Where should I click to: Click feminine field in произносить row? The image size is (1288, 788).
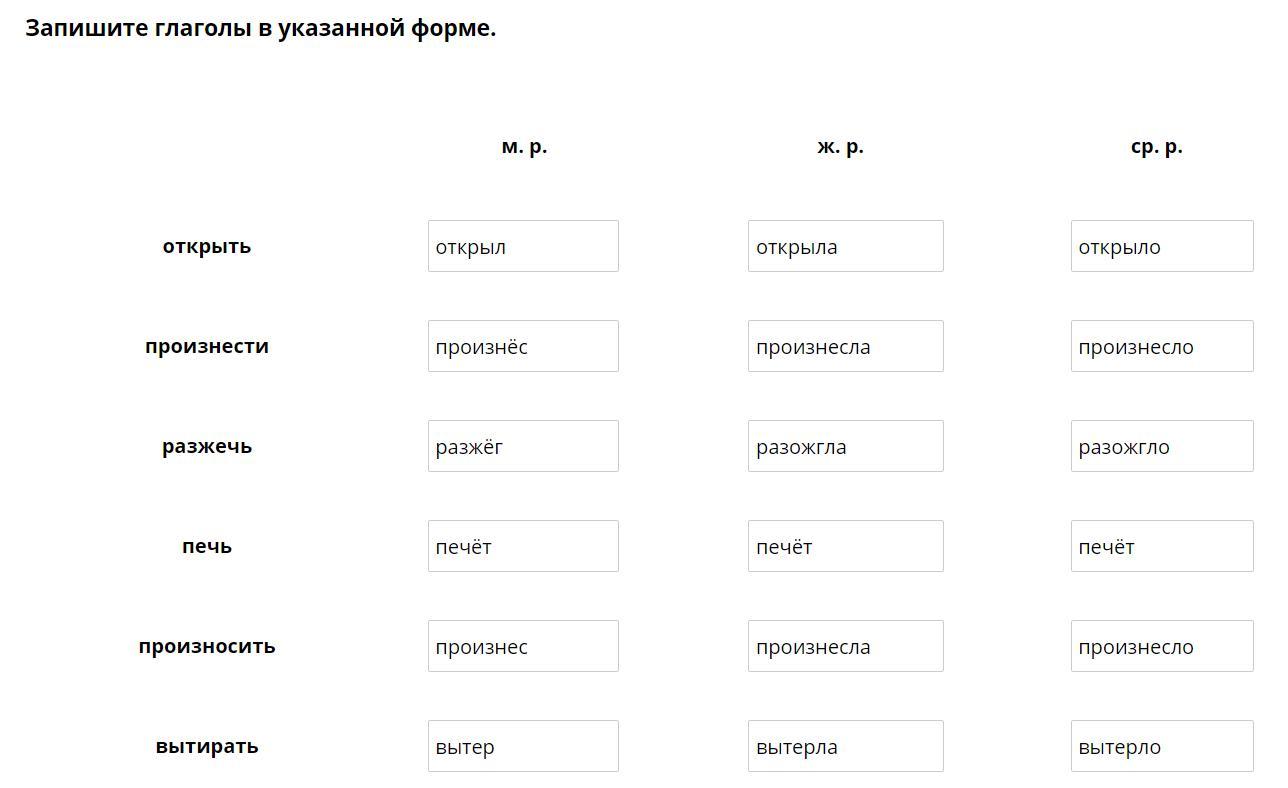coord(845,646)
